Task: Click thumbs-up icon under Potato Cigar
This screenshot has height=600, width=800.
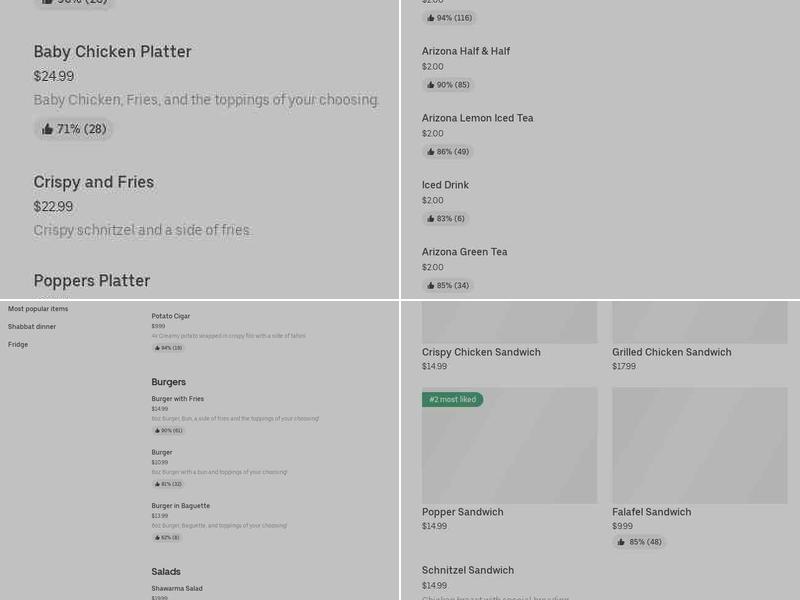Action: pos(157,348)
